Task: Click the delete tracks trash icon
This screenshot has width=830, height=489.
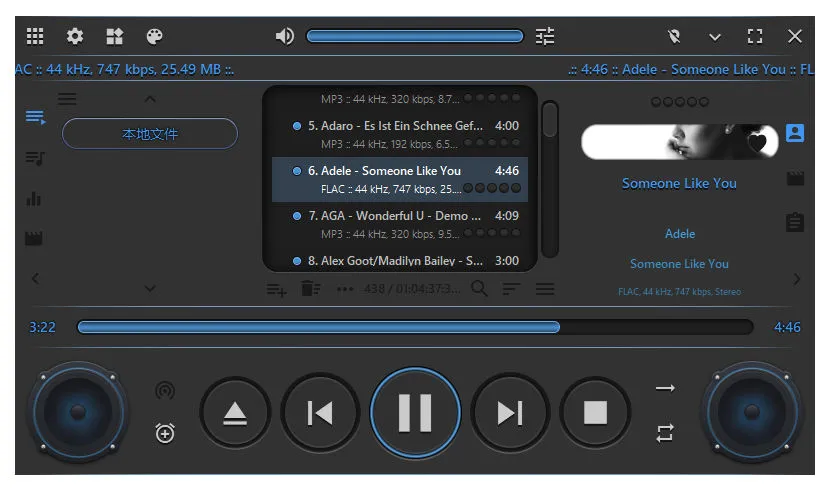Action: [311, 288]
